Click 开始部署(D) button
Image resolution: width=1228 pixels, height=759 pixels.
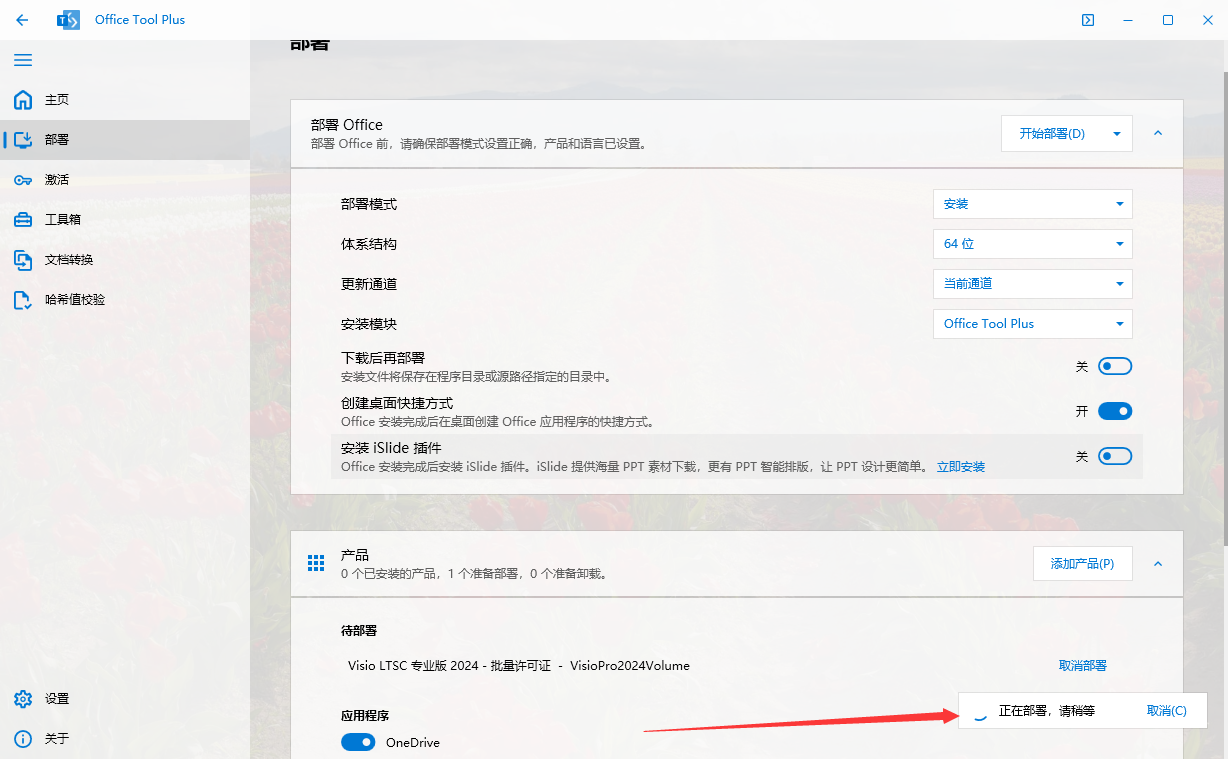point(1052,134)
